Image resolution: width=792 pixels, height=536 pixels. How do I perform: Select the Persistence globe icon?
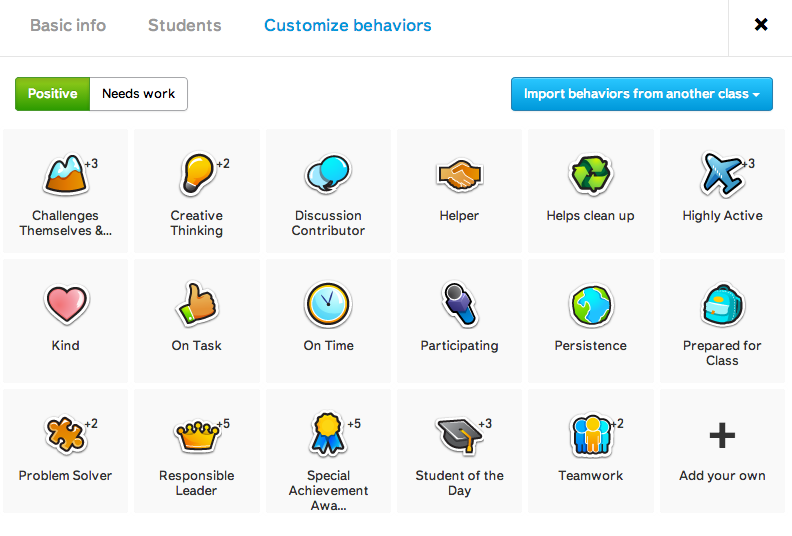[590, 304]
